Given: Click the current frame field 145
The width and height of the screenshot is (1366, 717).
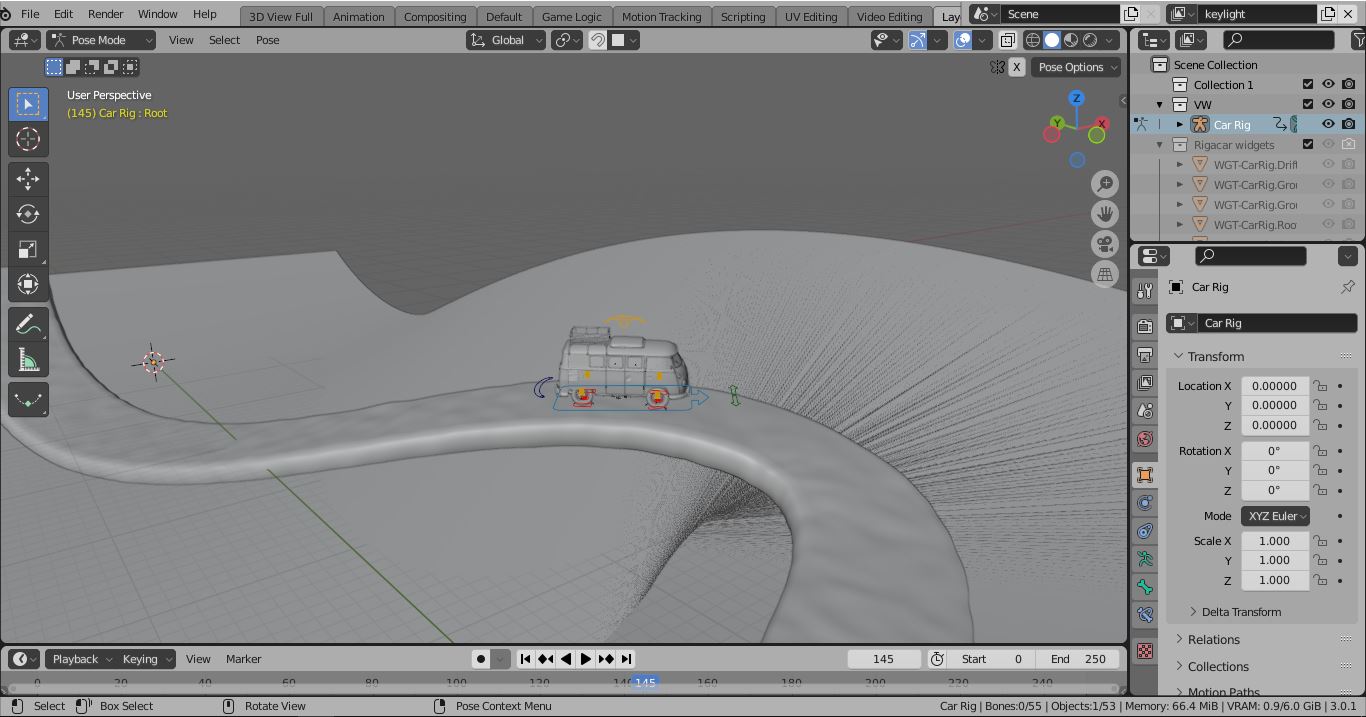Looking at the screenshot, I should [884, 659].
